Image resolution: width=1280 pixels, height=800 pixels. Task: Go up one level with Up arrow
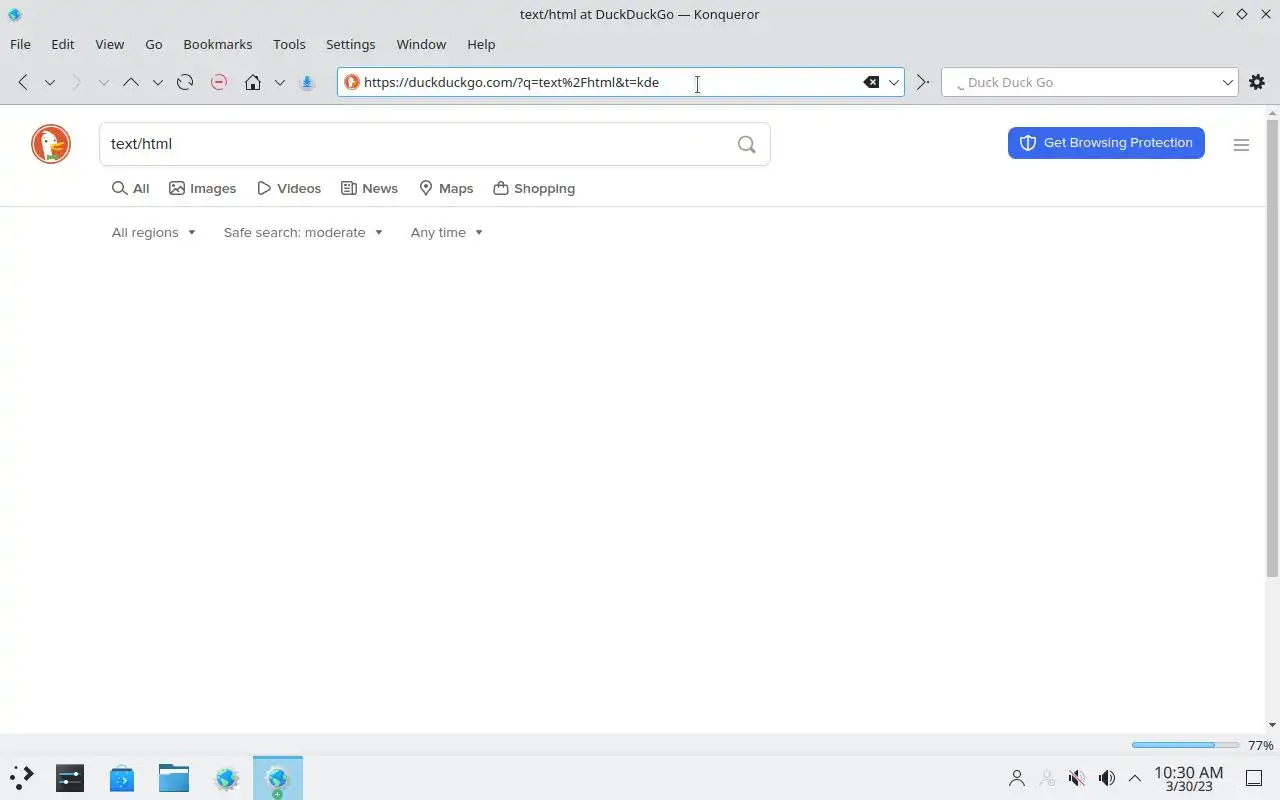coord(131,82)
